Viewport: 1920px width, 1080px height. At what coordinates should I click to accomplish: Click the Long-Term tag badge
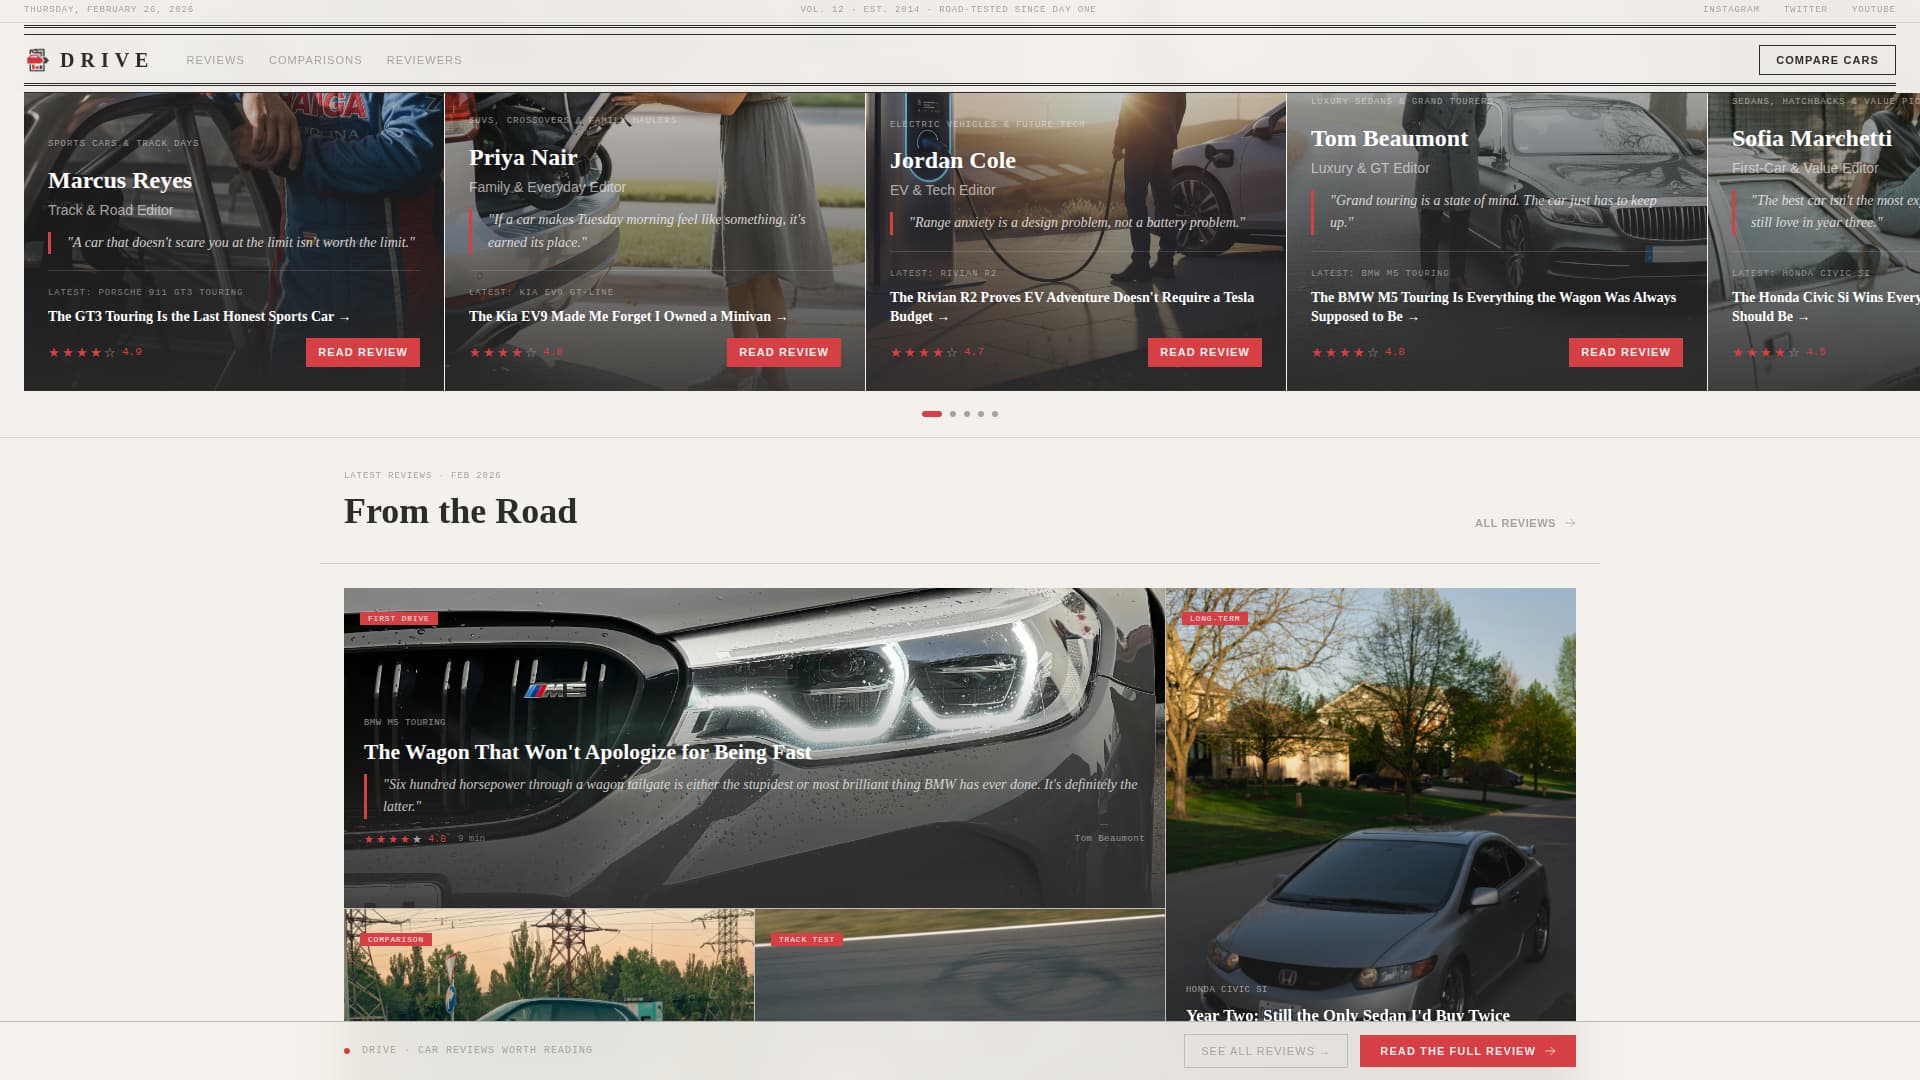[1215, 619]
